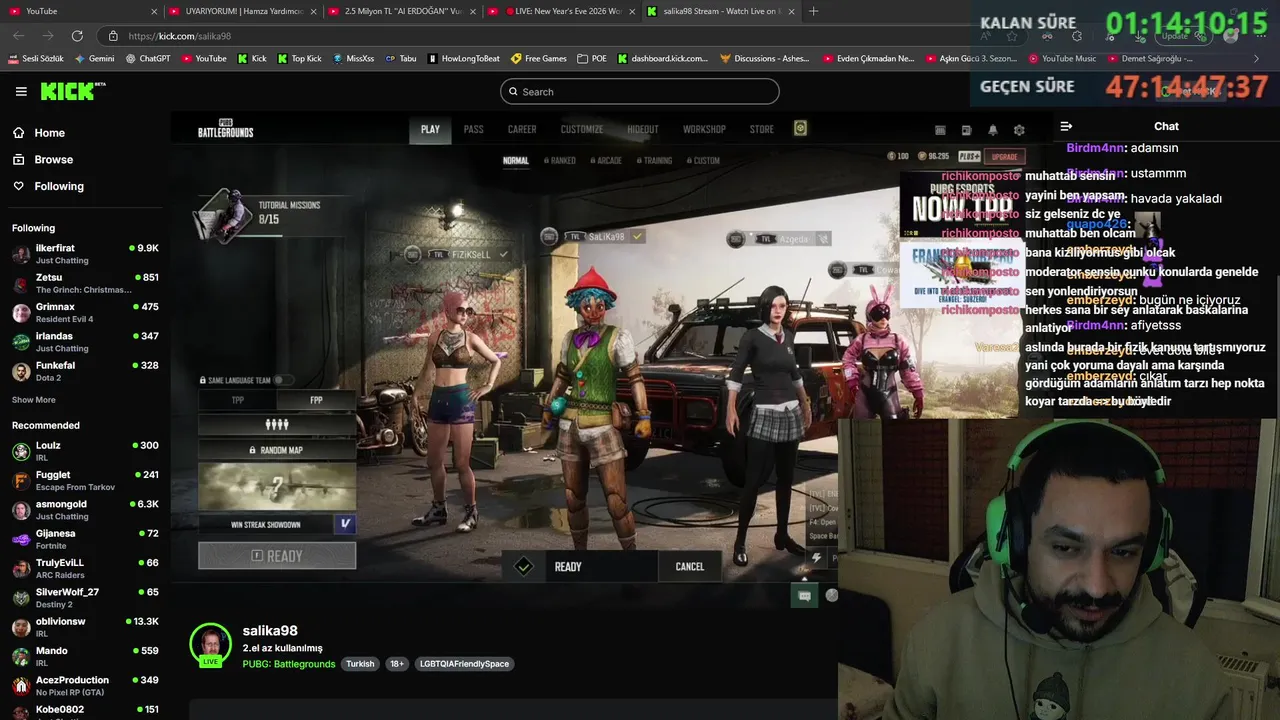Switch to the PASS tab
1280x720 pixels.
coord(473,129)
